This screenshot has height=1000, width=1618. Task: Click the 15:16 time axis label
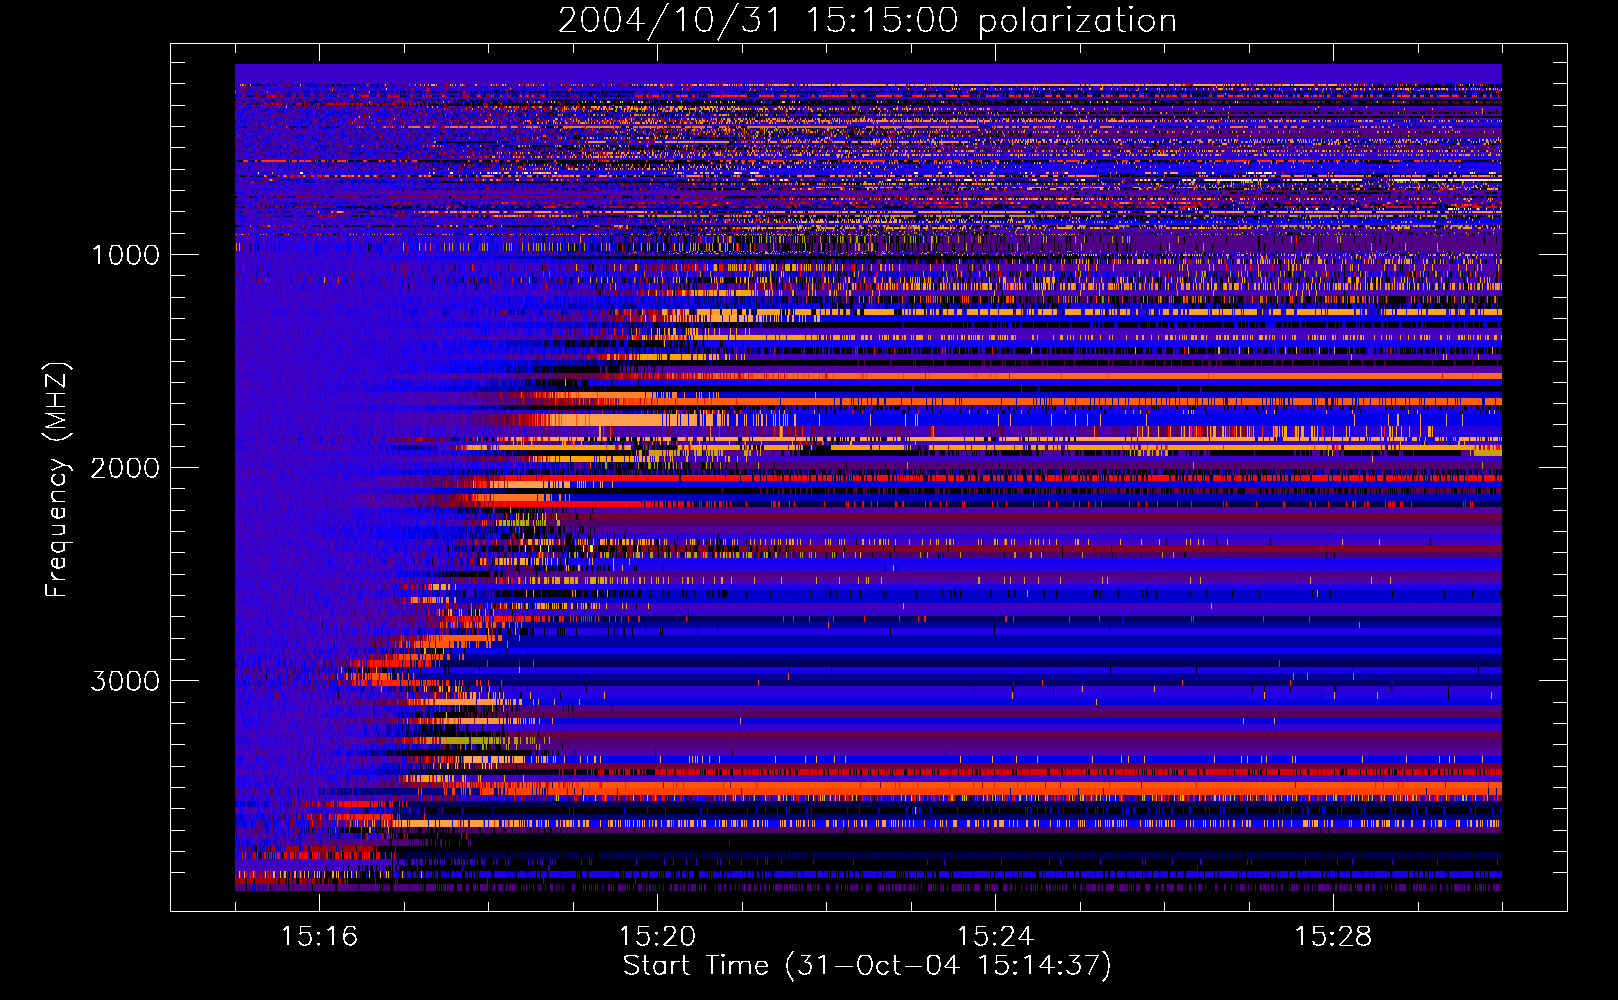pos(319,936)
